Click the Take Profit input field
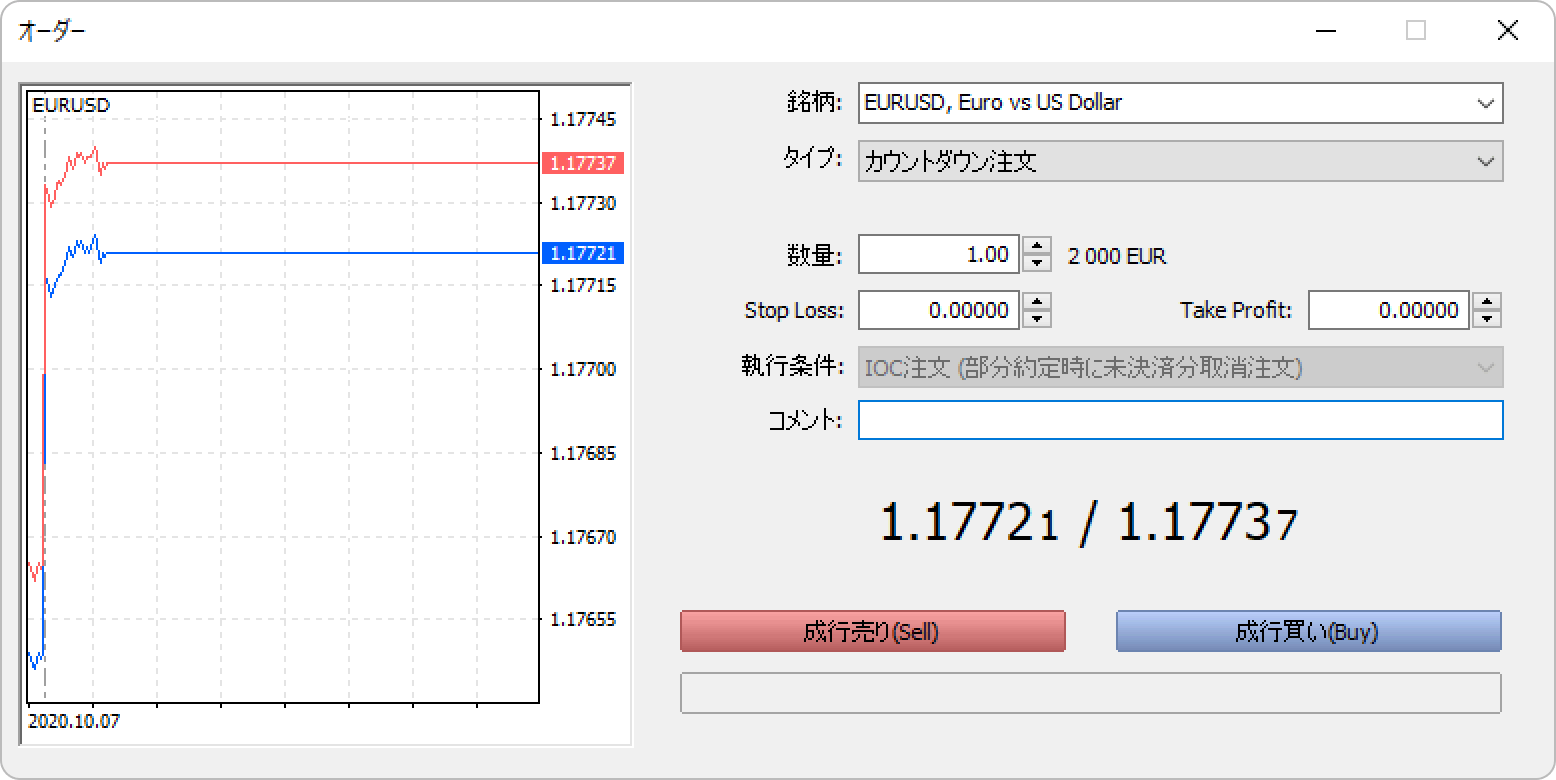 [x=1389, y=310]
